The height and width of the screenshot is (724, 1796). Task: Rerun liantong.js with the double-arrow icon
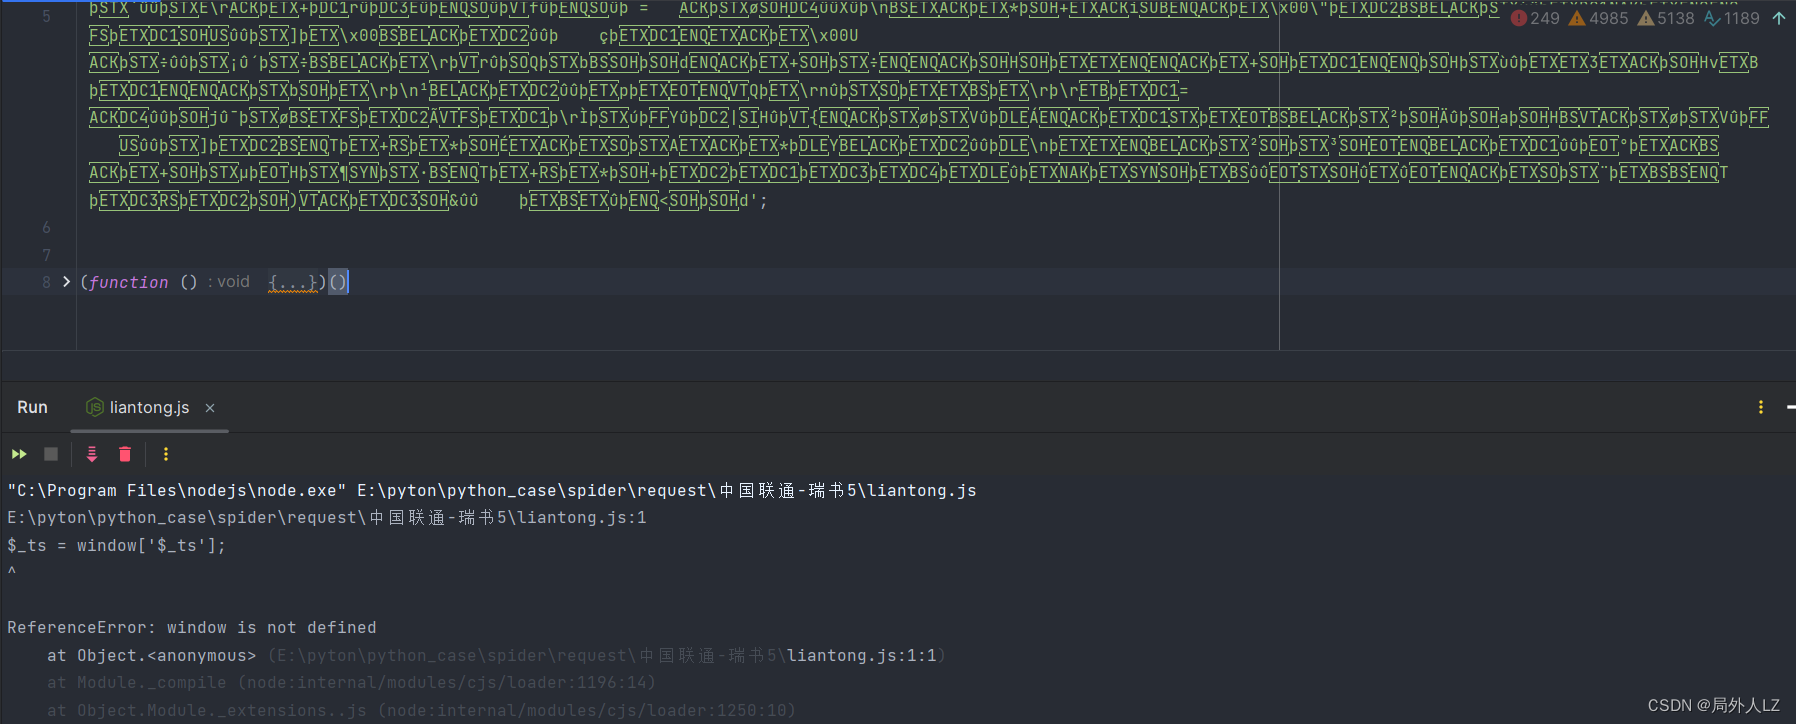click(x=19, y=454)
